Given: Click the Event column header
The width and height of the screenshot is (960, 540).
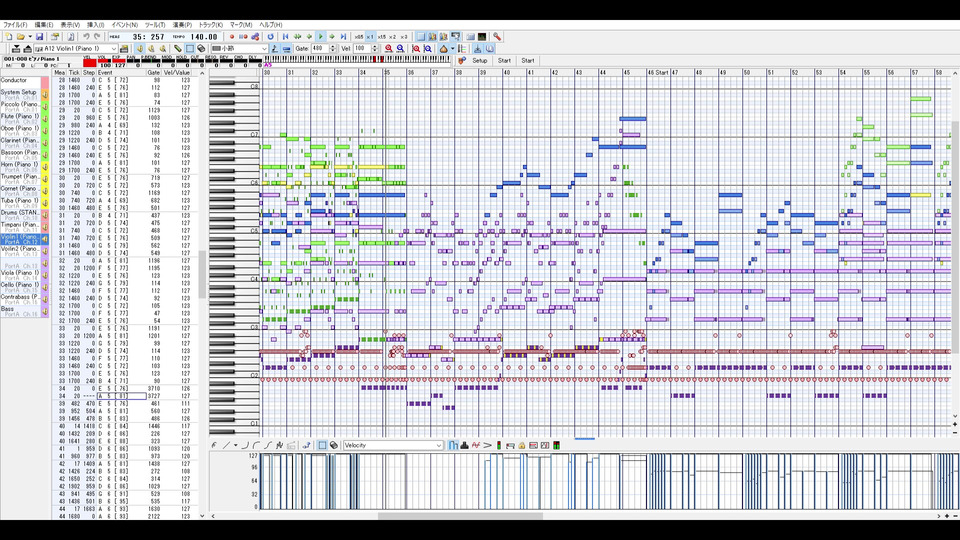Looking at the screenshot, I should pyautogui.click(x=122, y=73).
